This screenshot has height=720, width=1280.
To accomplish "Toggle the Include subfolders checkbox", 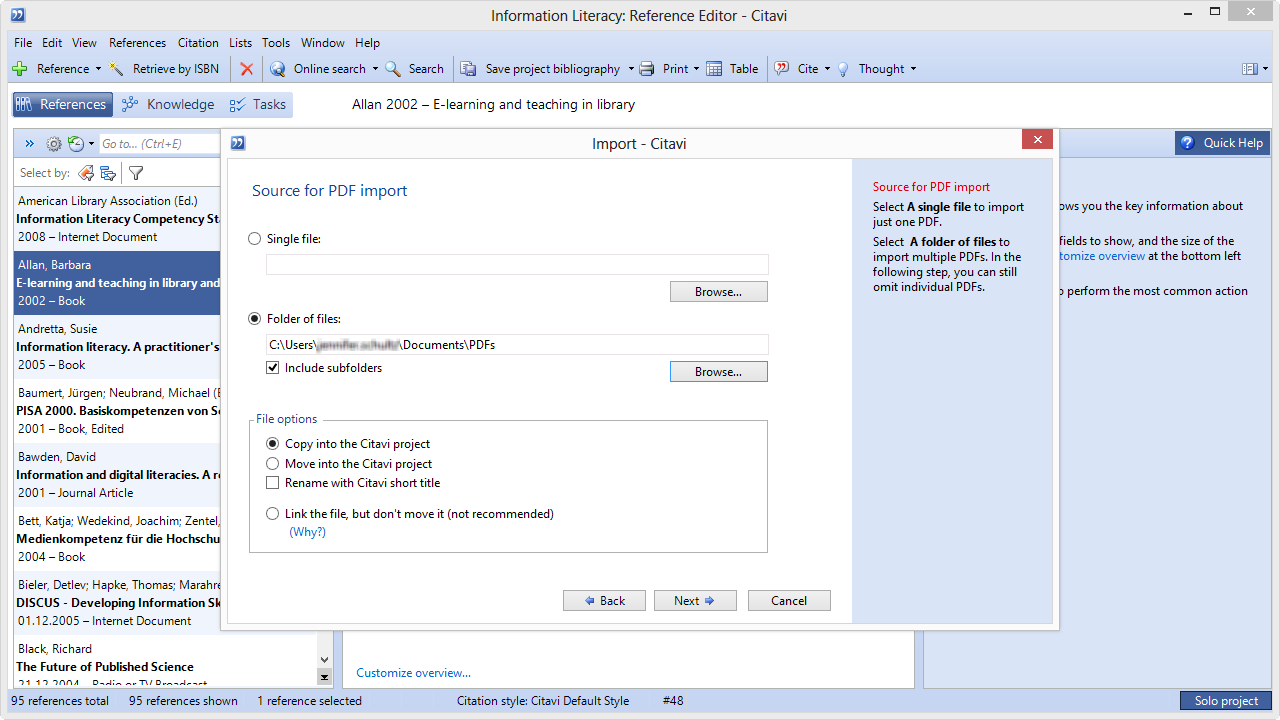I will tap(273, 368).
